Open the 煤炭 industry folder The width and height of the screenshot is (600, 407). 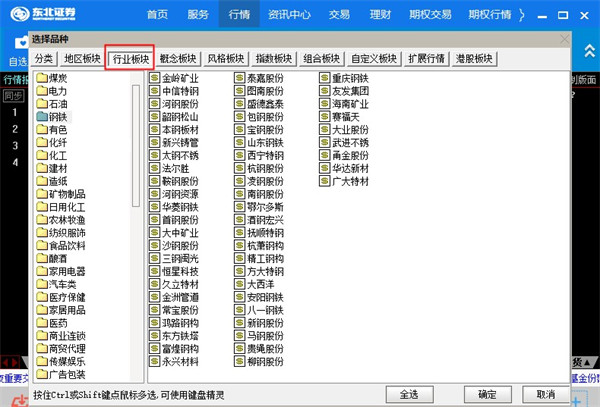(58, 77)
